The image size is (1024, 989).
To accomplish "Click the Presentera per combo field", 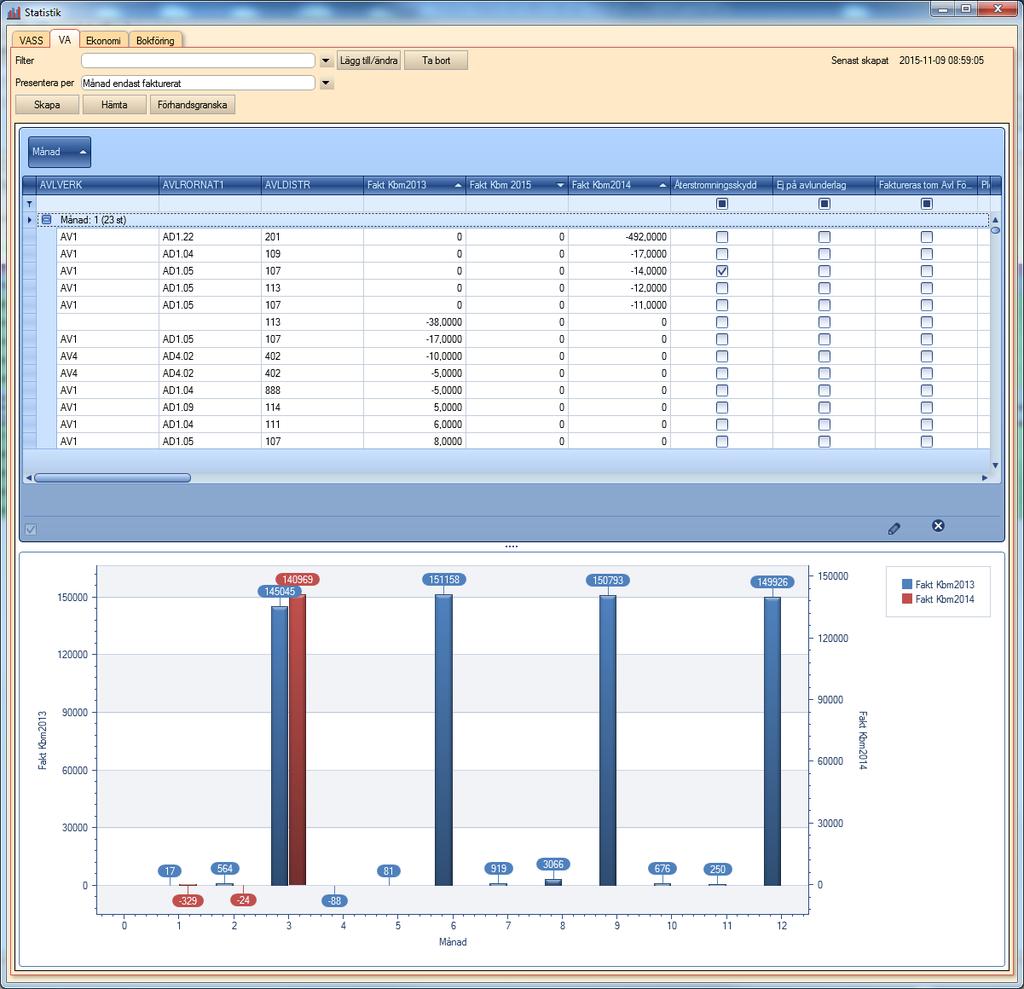I will (198, 84).
